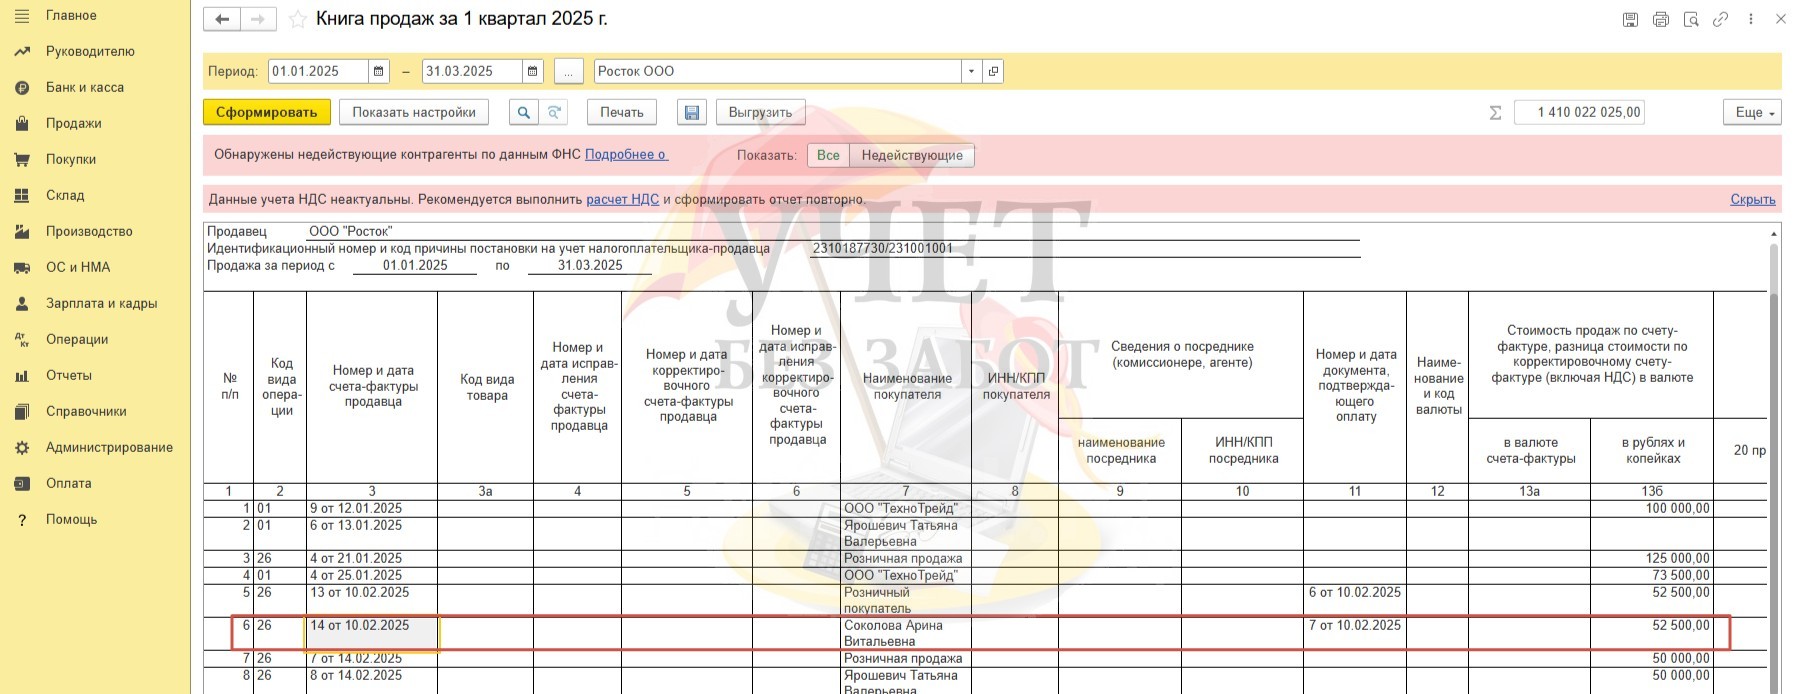Viewport: 1800px width, 694px height.
Task: Select cell 9 от 12.01.2025
Action: coord(372,508)
